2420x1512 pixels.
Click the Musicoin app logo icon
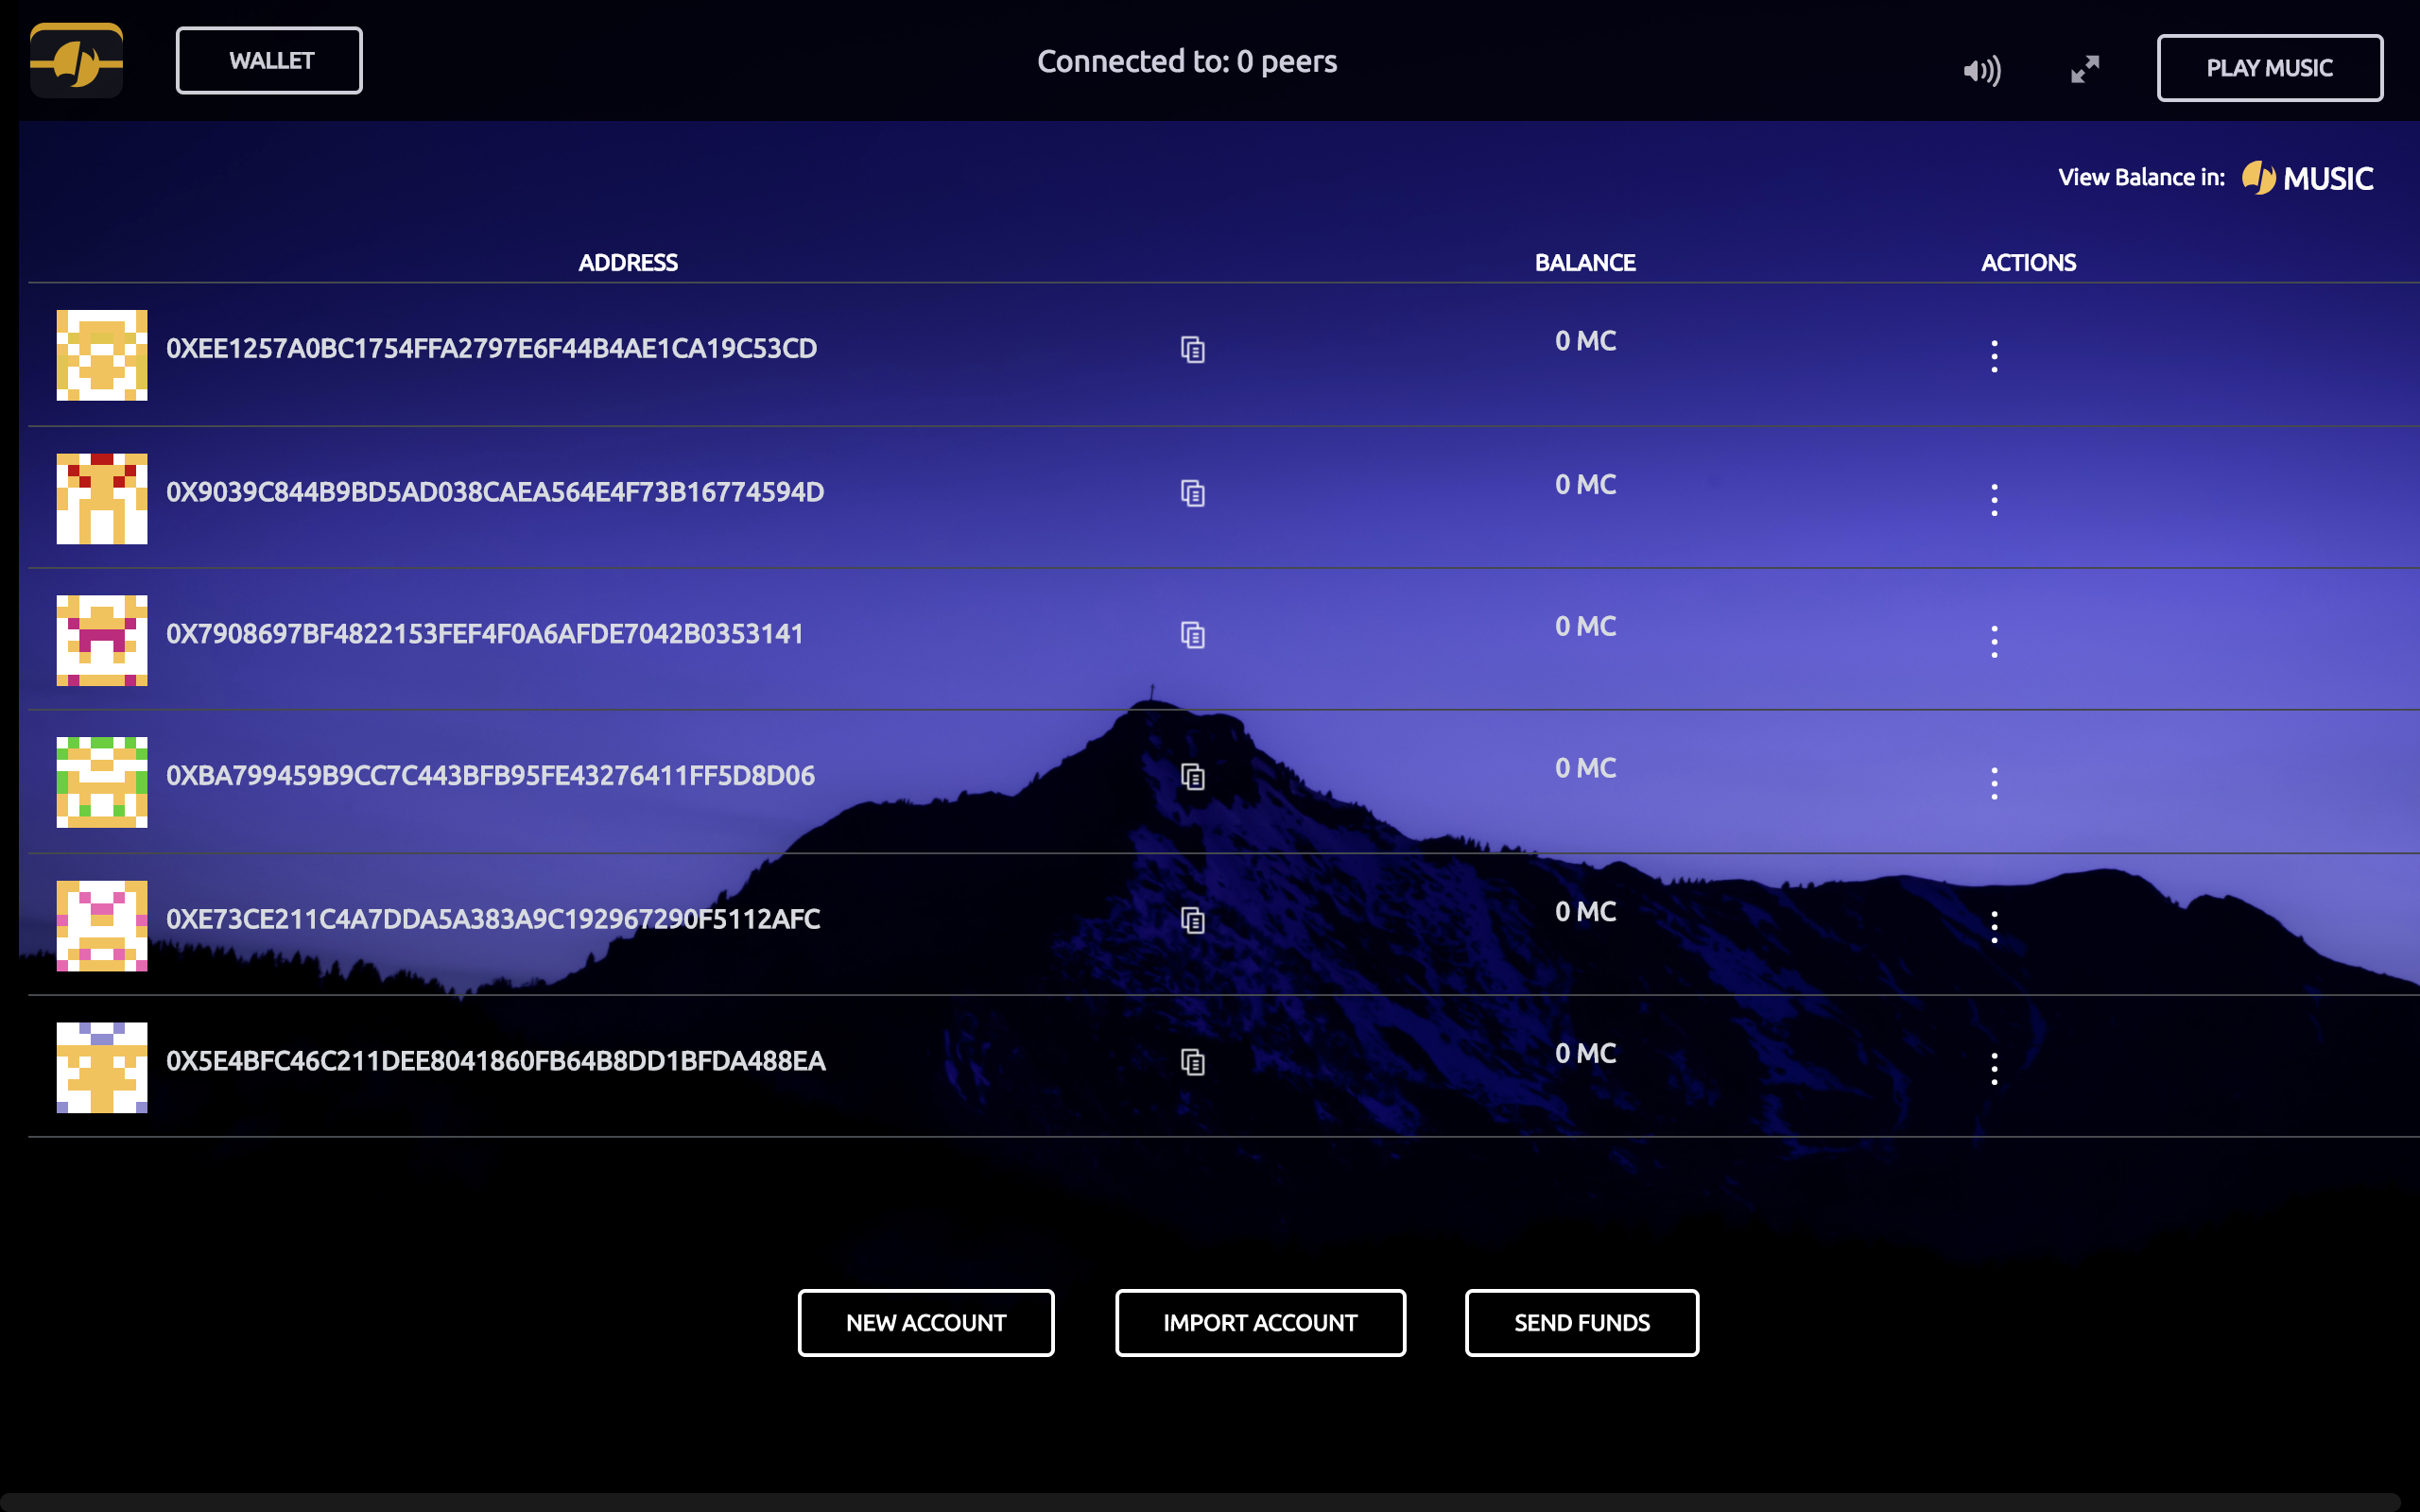[75, 59]
